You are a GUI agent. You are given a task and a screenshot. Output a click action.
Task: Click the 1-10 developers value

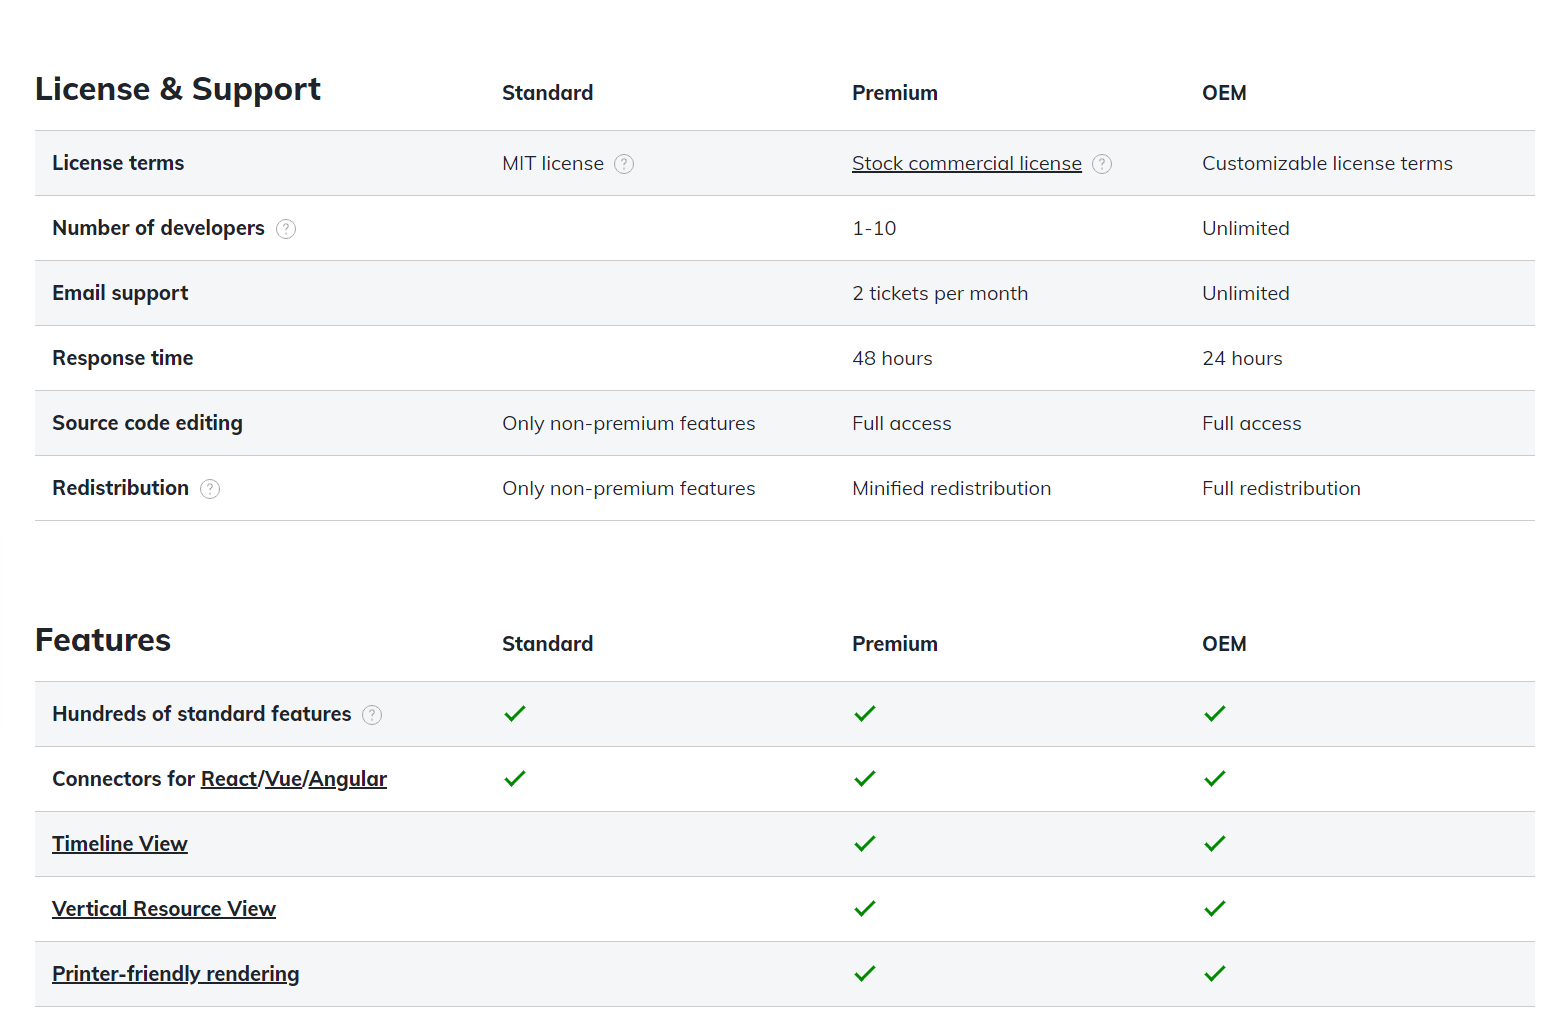tap(874, 229)
